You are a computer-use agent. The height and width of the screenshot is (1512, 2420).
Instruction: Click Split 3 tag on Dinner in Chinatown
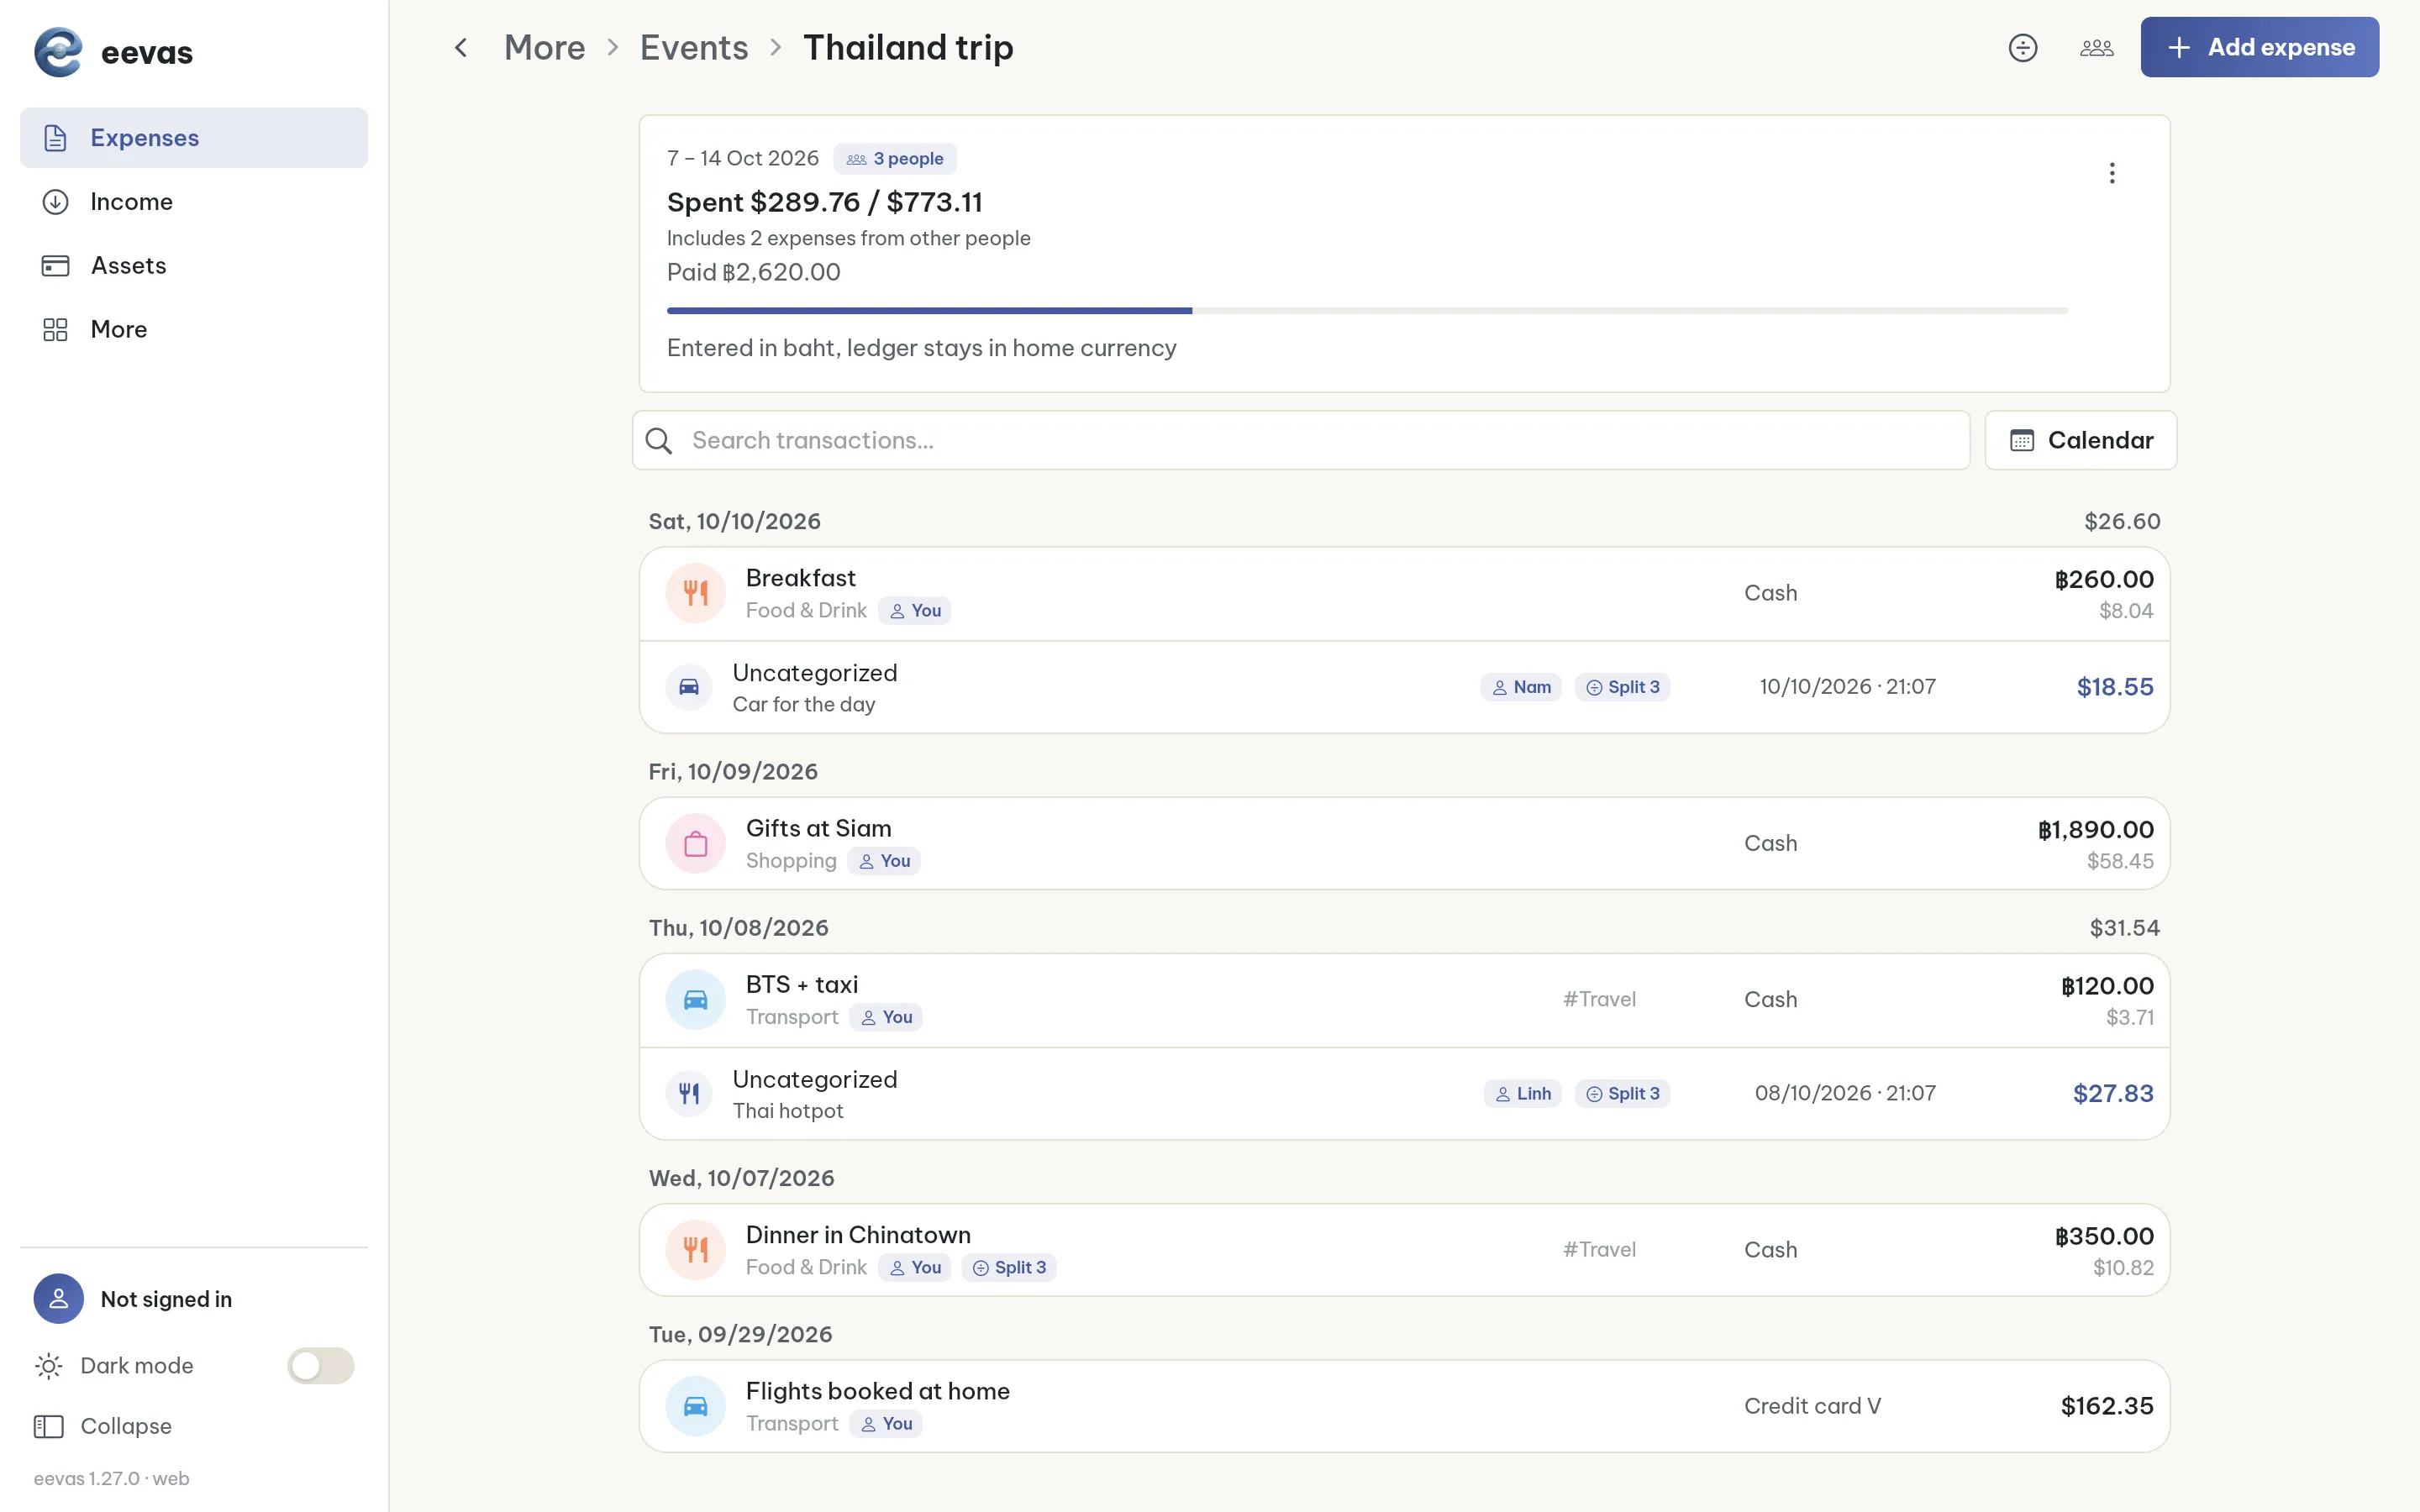tap(1009, 1267)
